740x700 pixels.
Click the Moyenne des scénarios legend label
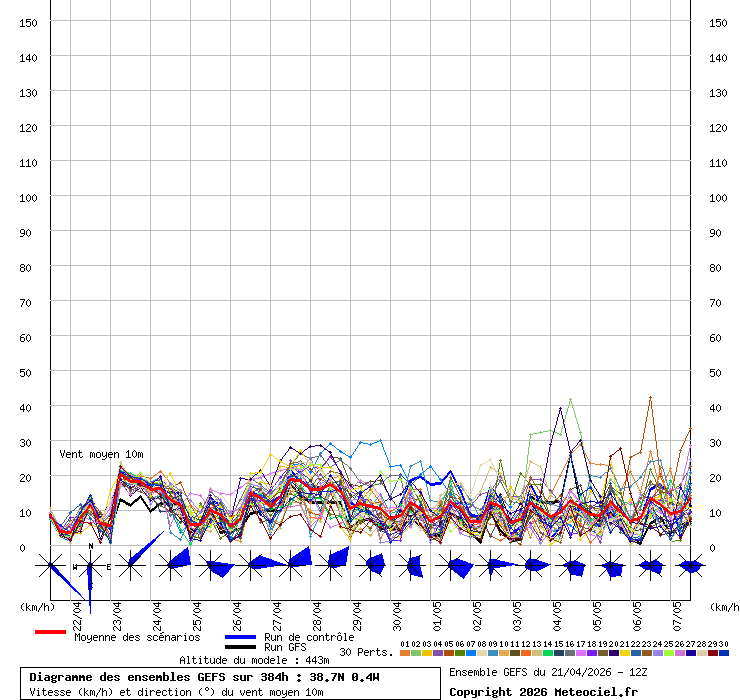click(136, 637)
